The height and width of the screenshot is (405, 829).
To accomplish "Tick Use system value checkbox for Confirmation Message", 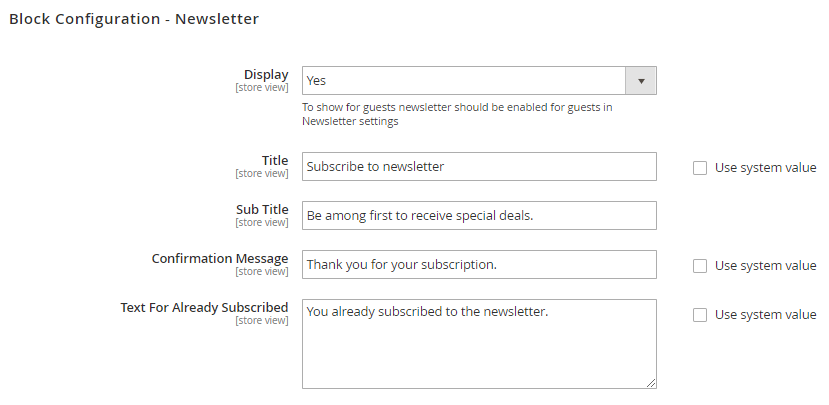I will tap(700, 266).
